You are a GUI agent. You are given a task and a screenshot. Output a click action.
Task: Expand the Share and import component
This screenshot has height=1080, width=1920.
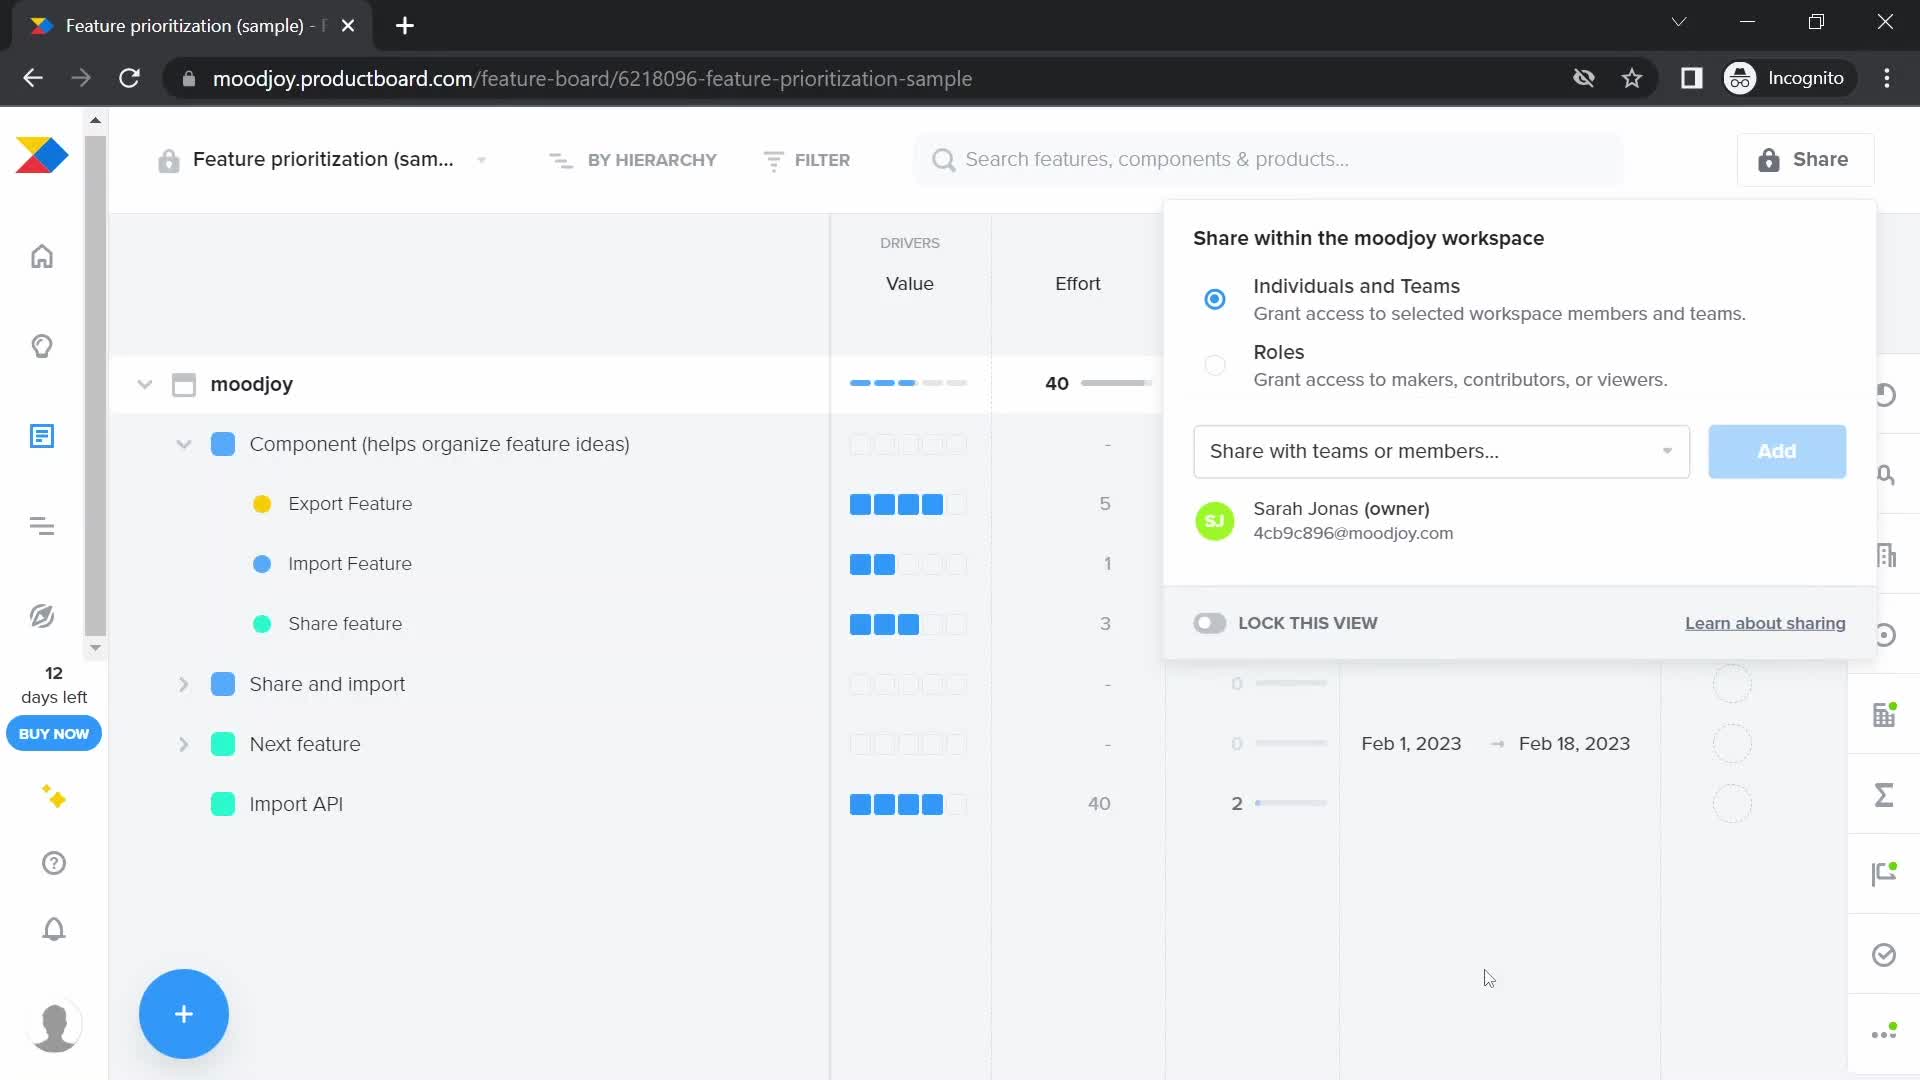pos(184,684)
